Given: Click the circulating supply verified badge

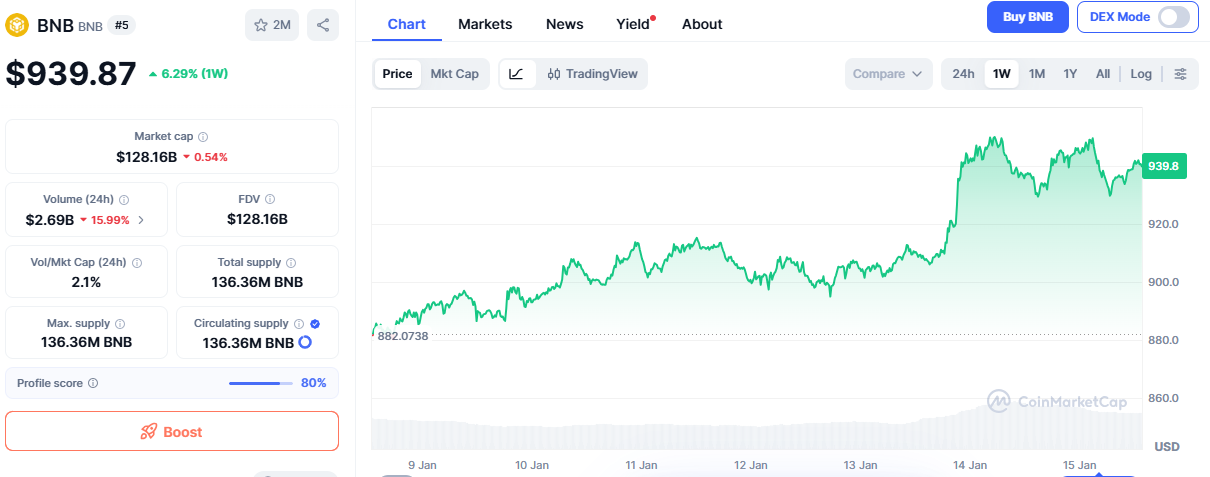Looking at the screenshot, I should coord(315,324).
